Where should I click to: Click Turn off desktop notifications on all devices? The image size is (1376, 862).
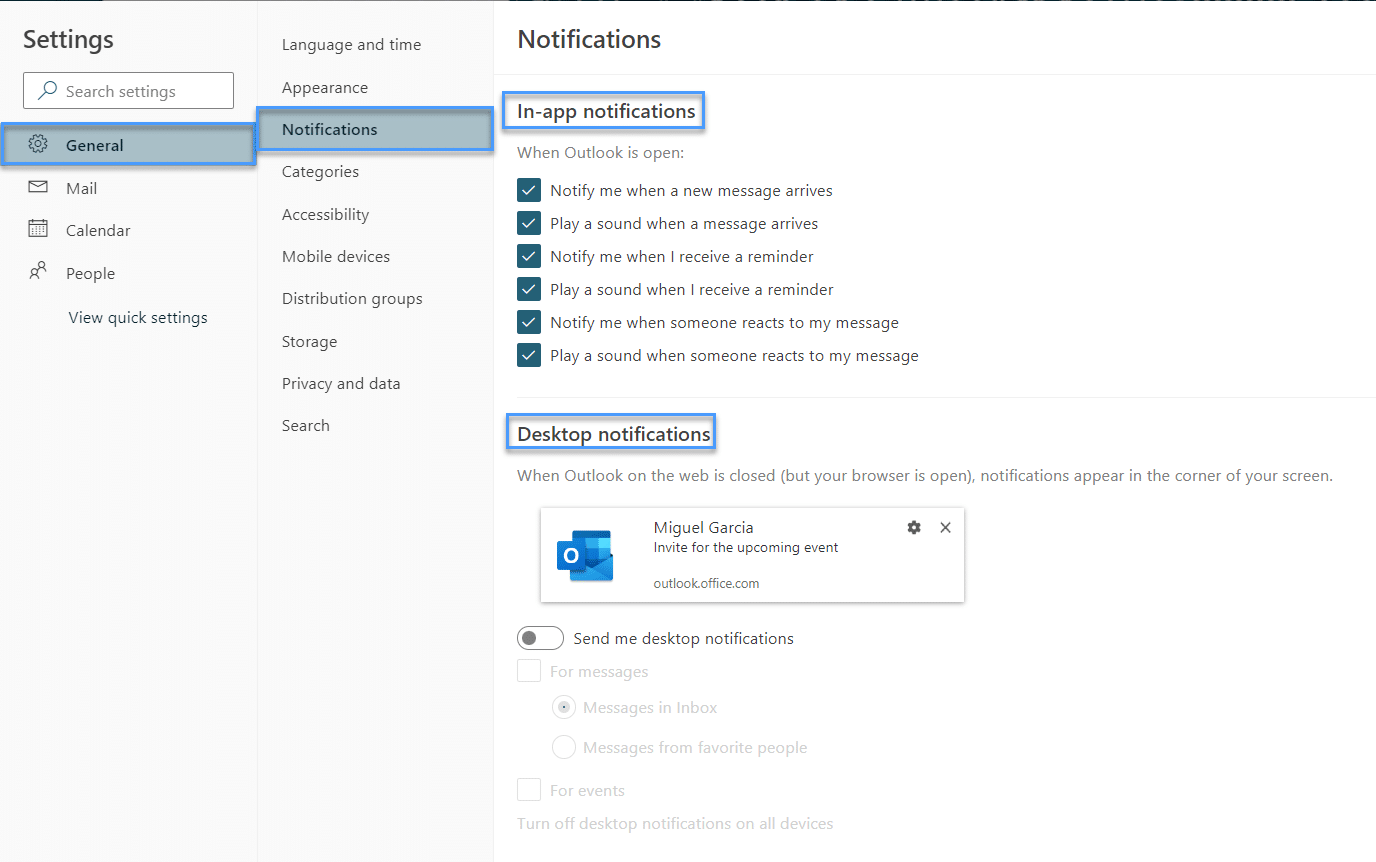675,823
